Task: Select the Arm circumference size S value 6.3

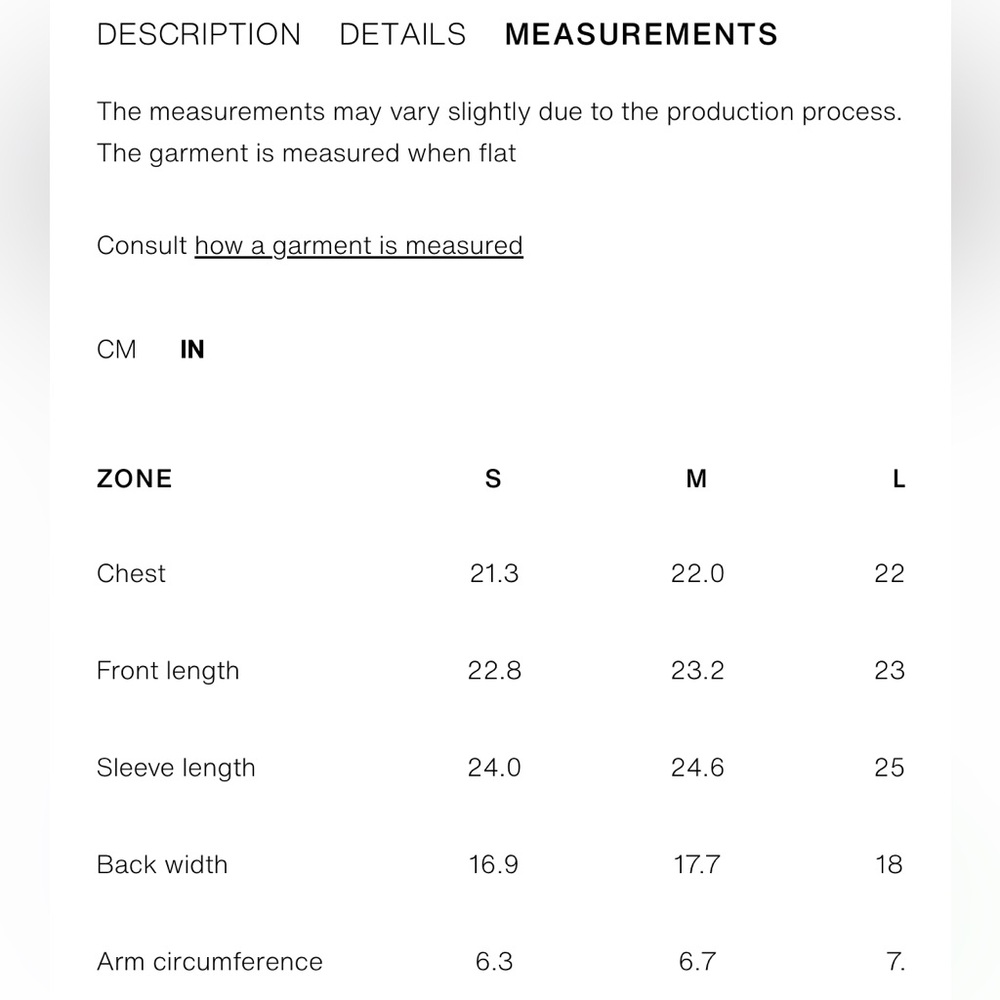Action: (494, 962)
